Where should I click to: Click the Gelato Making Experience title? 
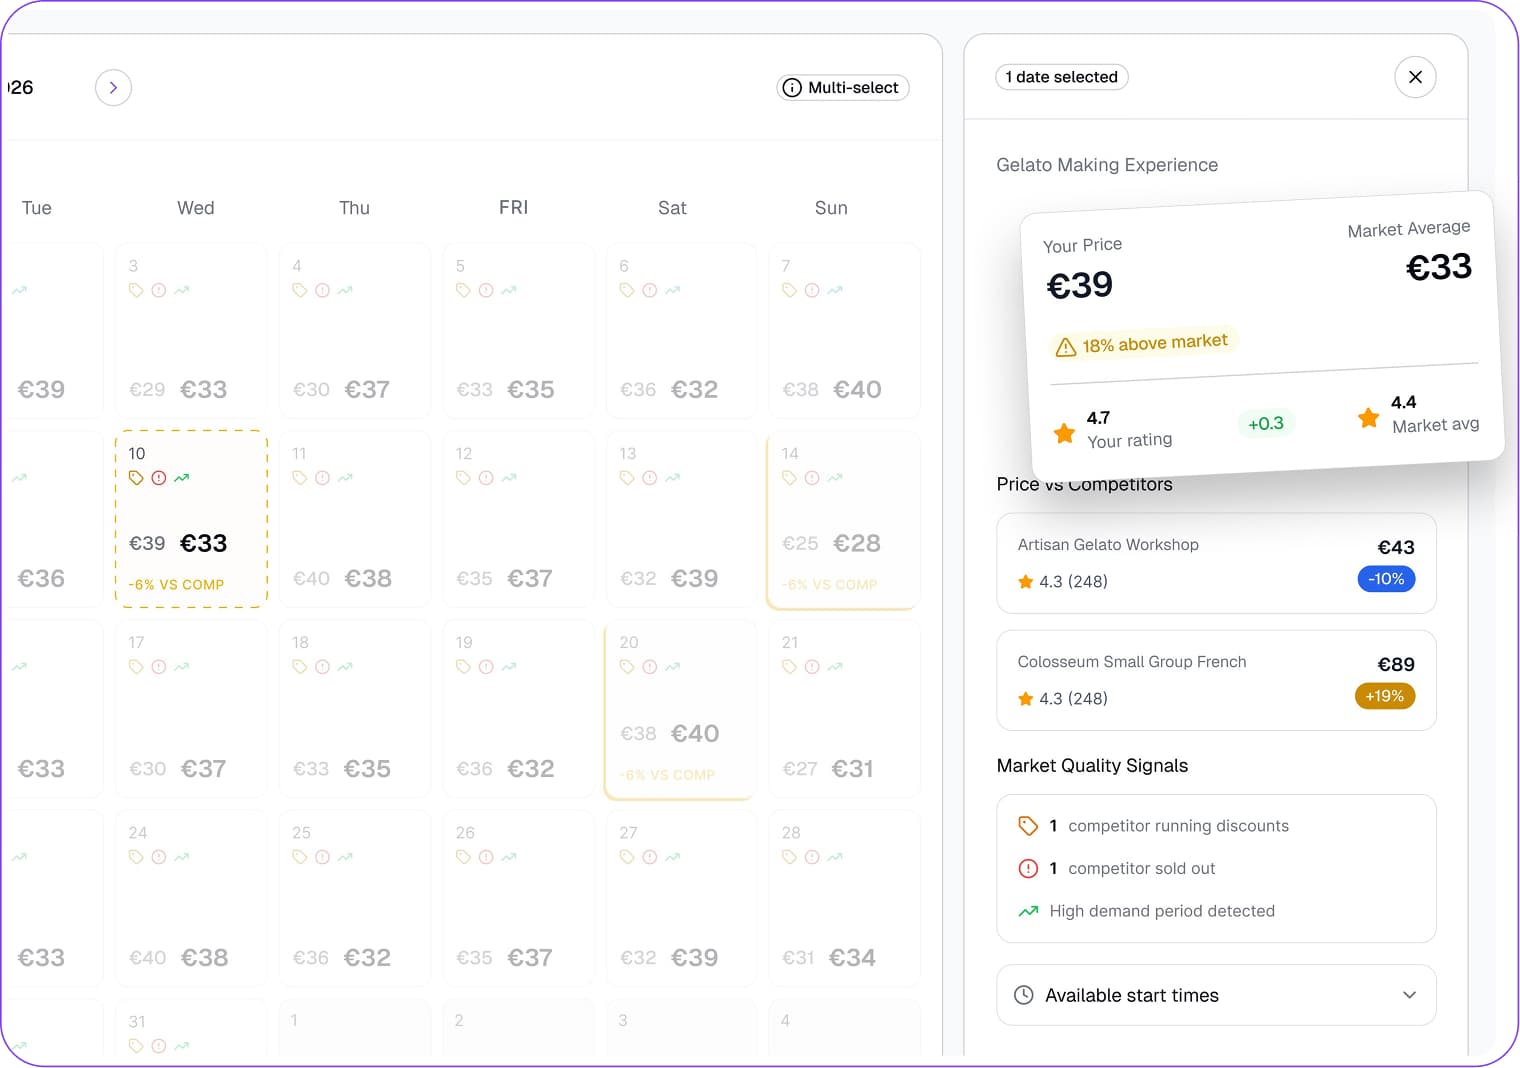coord(1107,165)
